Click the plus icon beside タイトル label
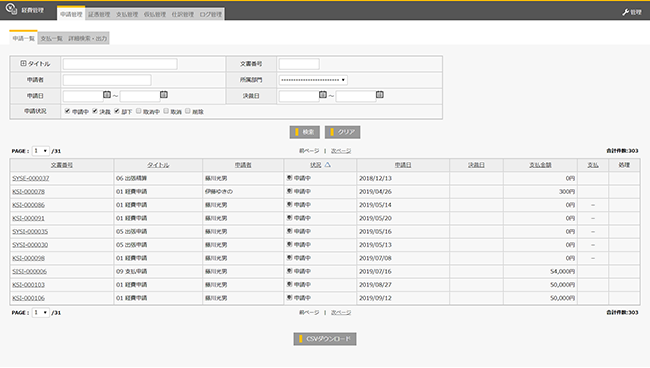The width and height of the screenshot is (650, 368). pyautogui.click(x=23, y=63)
